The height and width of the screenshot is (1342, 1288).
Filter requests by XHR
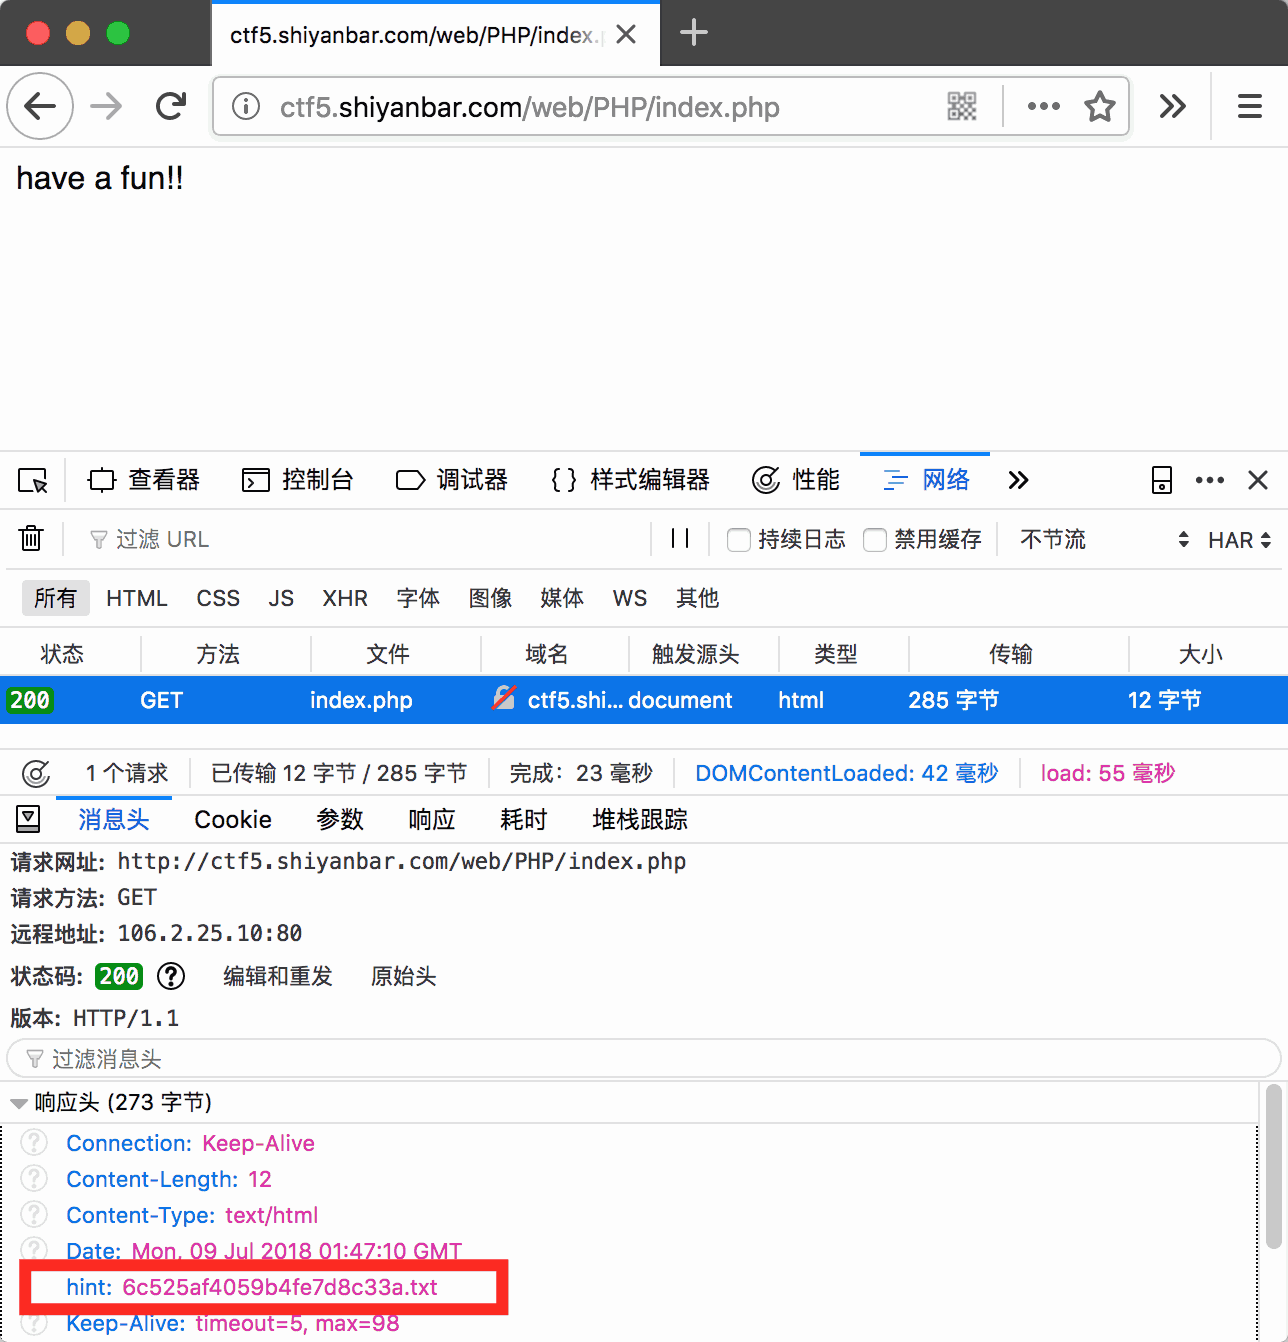[x=345, y=598]
